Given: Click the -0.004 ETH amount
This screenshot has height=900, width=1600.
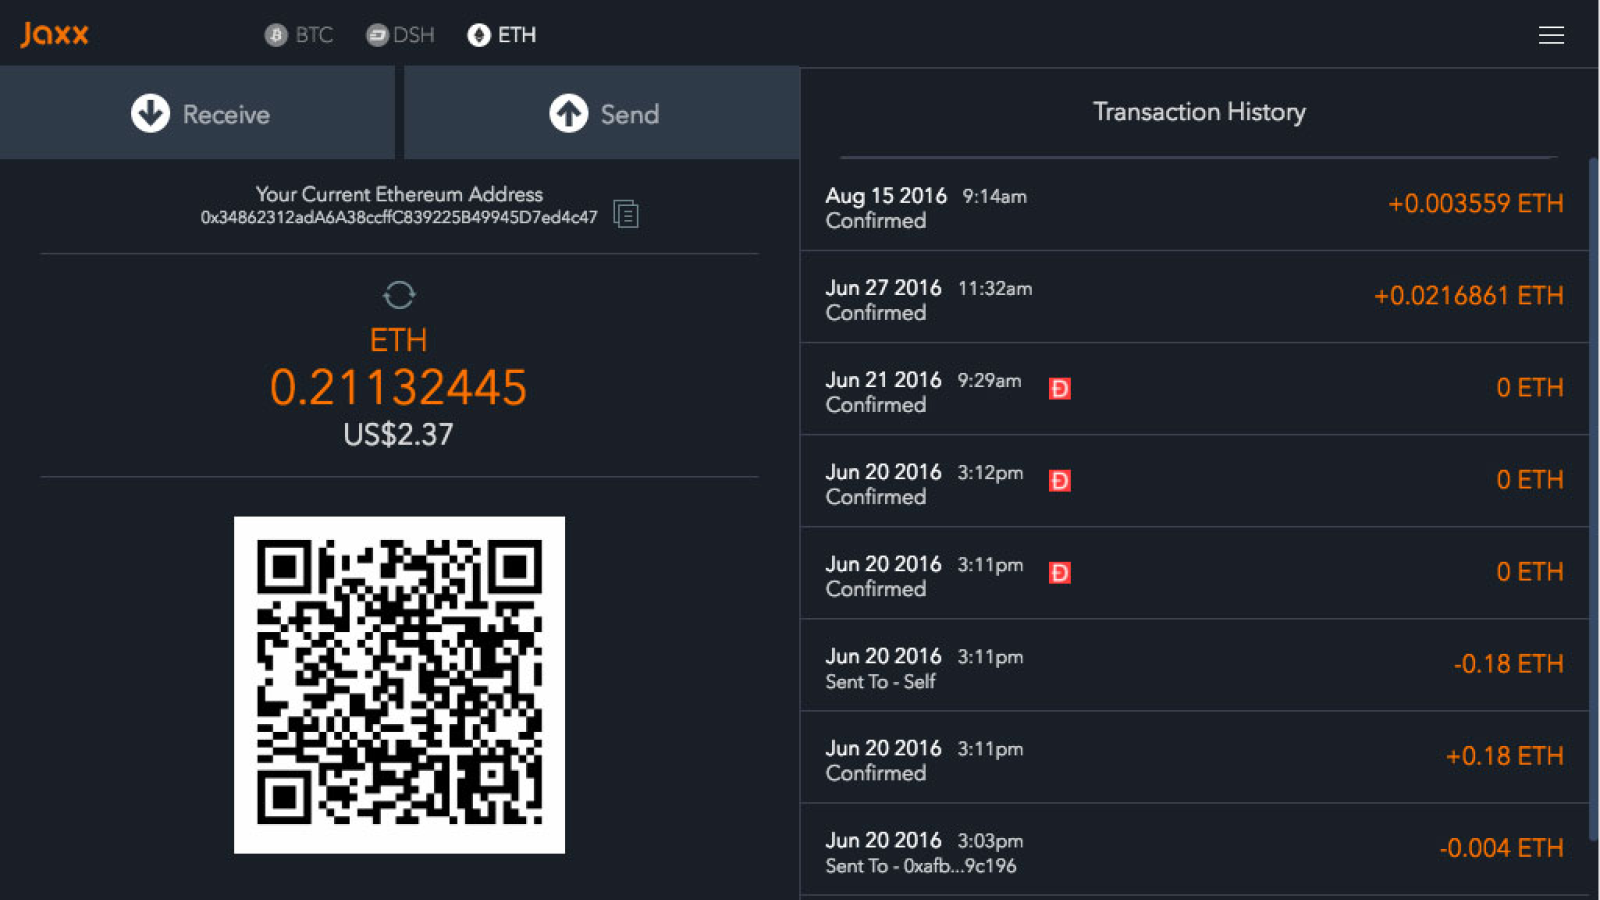Looking at the screenshot, I should pos(1501,848).
